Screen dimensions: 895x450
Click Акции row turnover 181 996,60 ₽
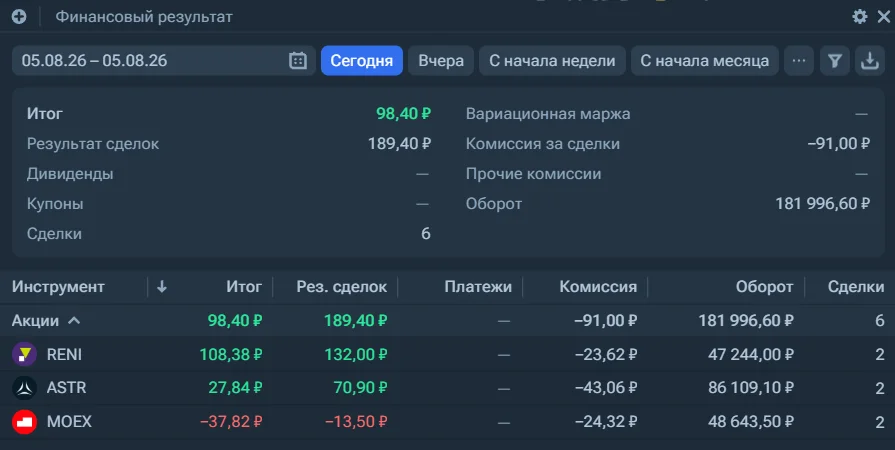pyautogui.click(x=746, y=321)
